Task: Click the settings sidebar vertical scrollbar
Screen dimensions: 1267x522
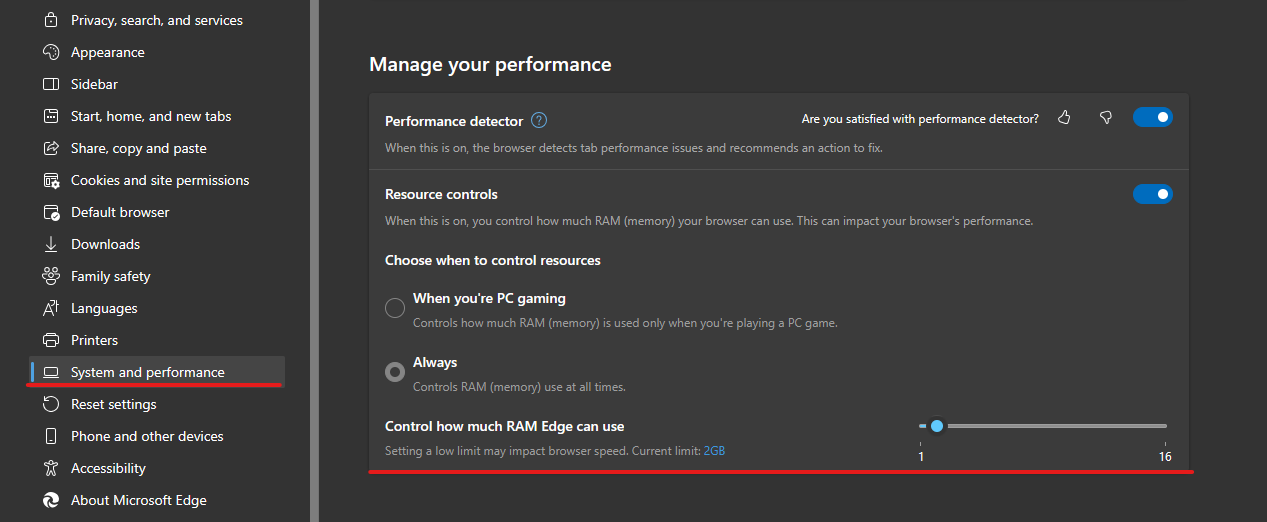Action: coord(314,261)
